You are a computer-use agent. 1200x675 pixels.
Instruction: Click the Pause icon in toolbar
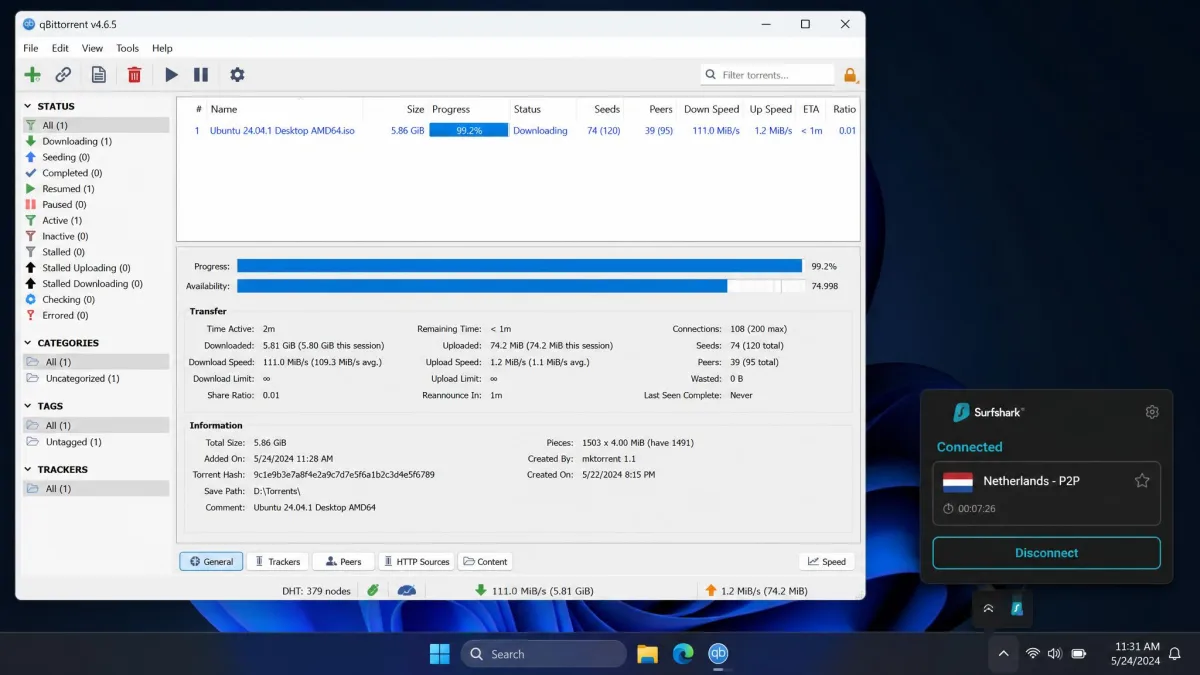(x=201, y=74)
